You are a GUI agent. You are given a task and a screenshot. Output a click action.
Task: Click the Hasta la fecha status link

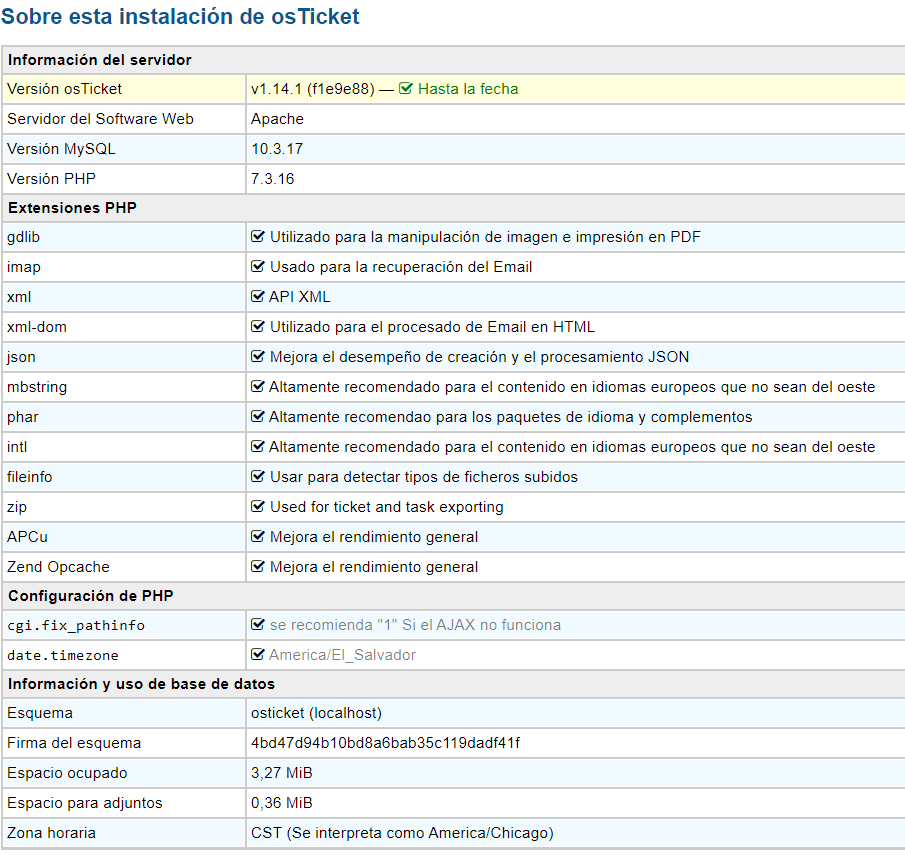[x=468, y=89]
